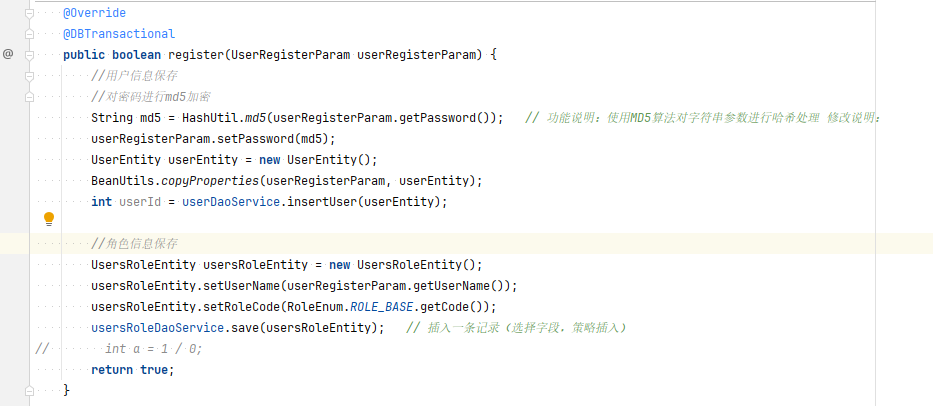Click fold end marker at method closing brace
933x406 pixels.
pos(29,391)
